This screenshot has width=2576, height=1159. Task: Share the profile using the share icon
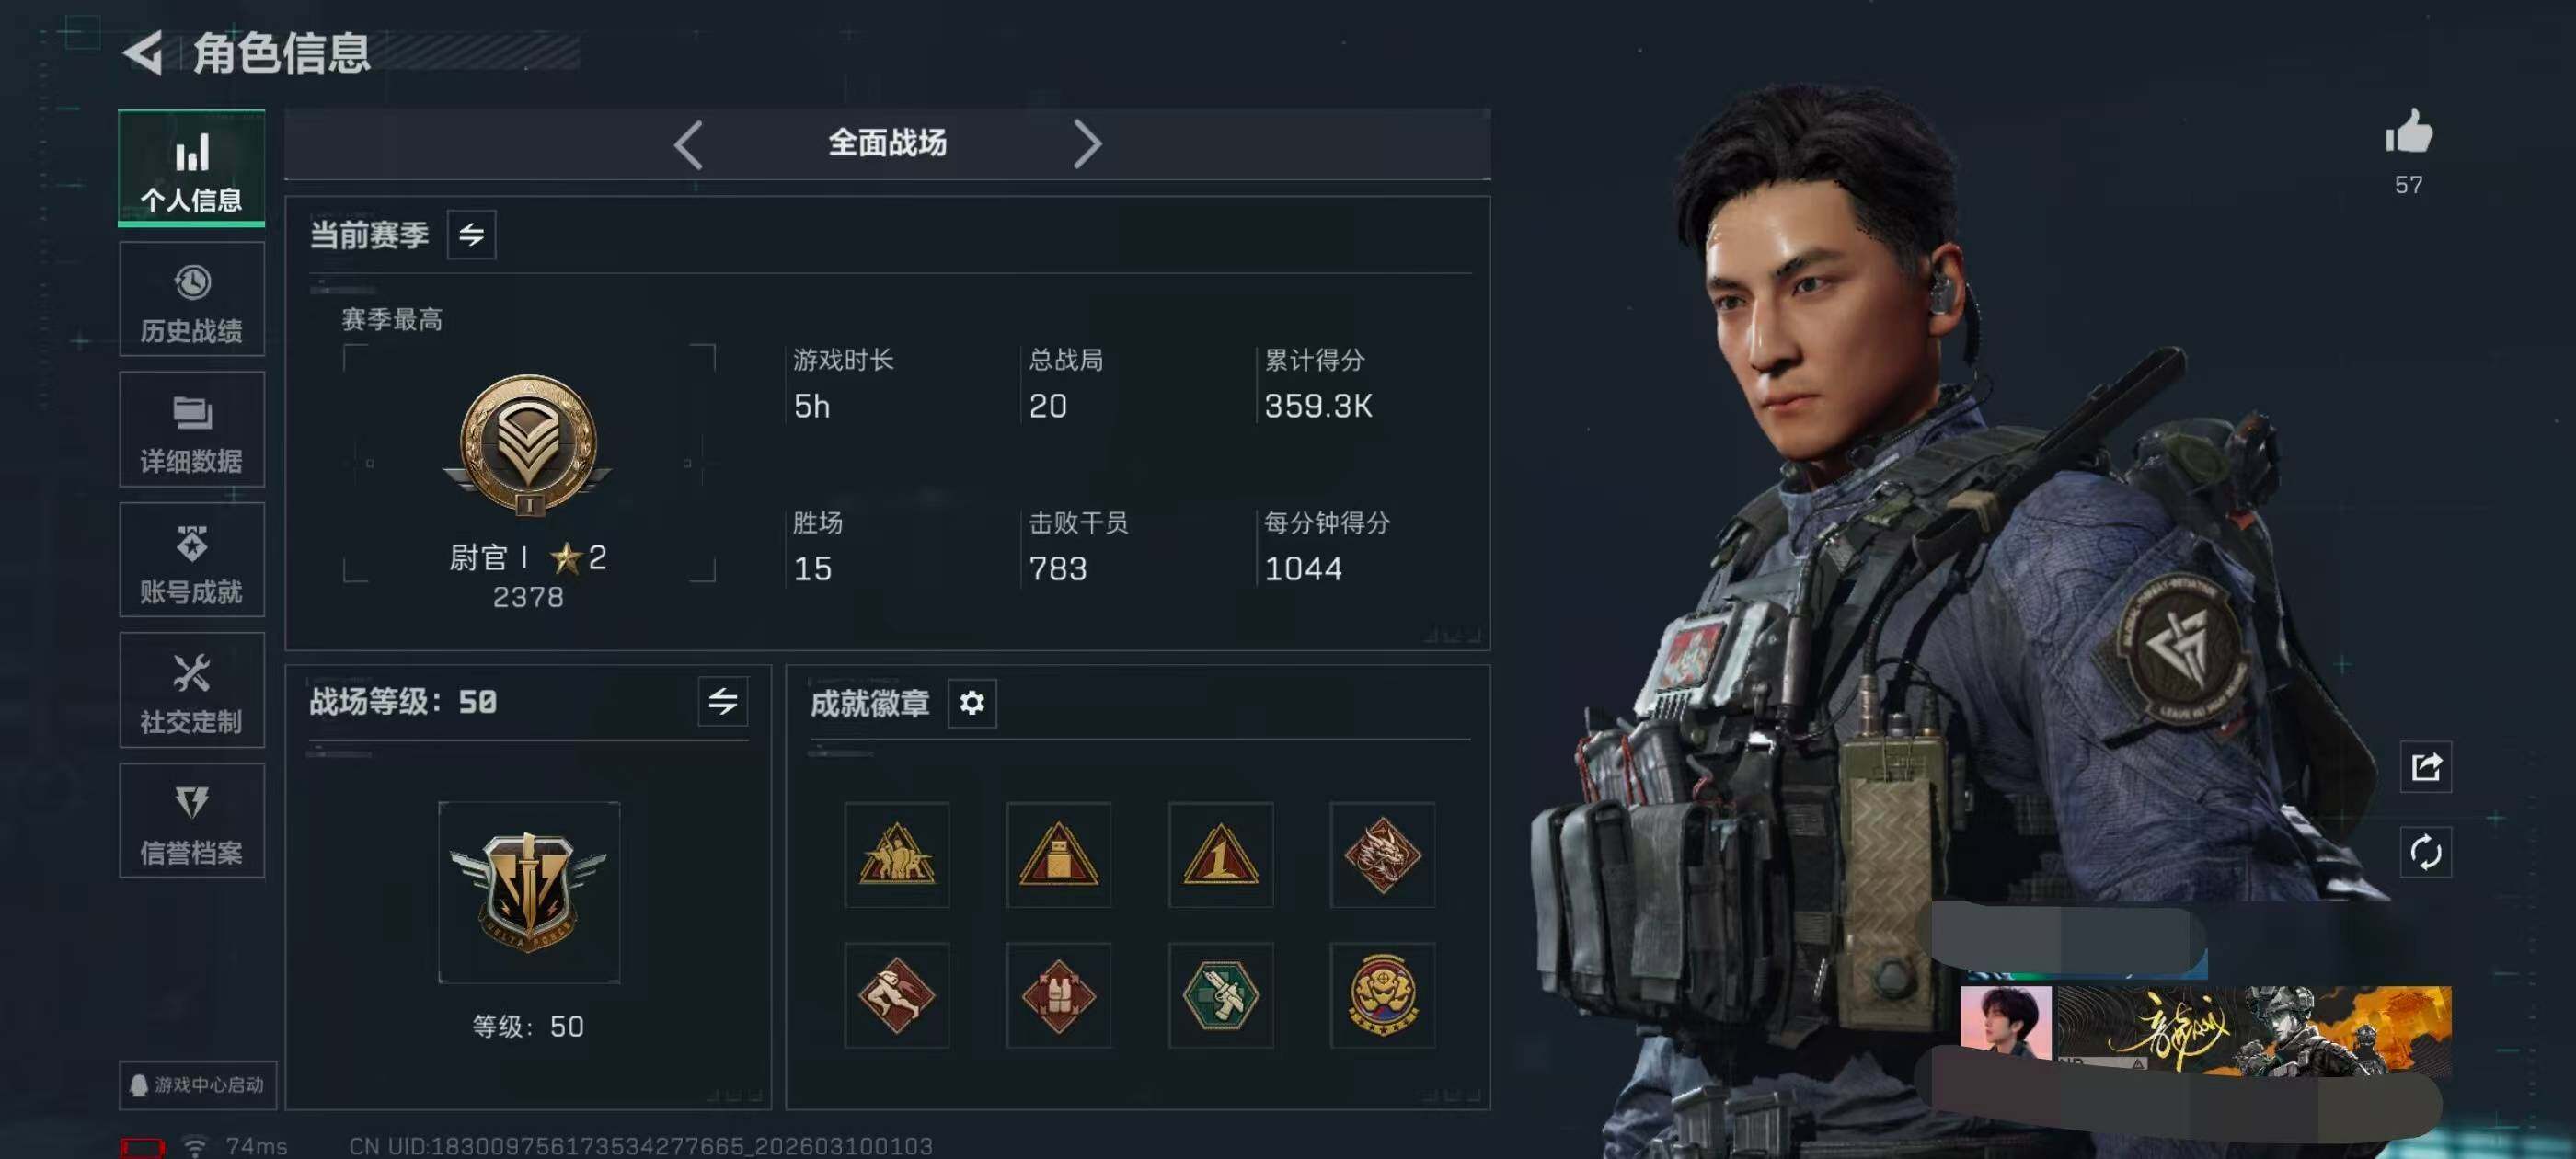tap(2426, 767)
